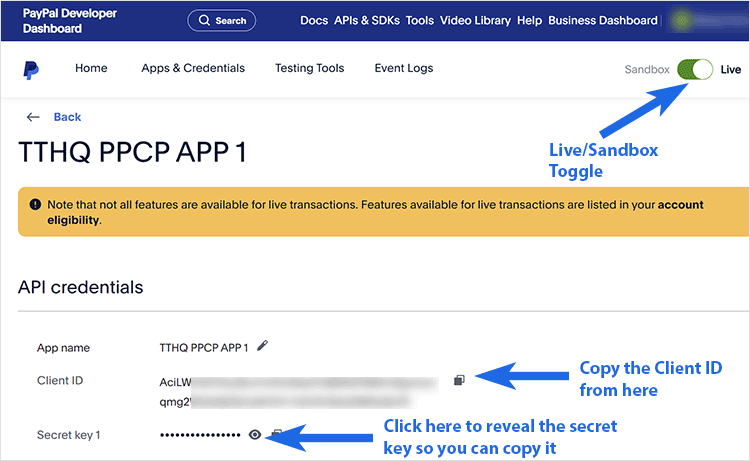Click the App name value TTHQ PPCP APP 1
750x461 pixels.
click(204, 348)
